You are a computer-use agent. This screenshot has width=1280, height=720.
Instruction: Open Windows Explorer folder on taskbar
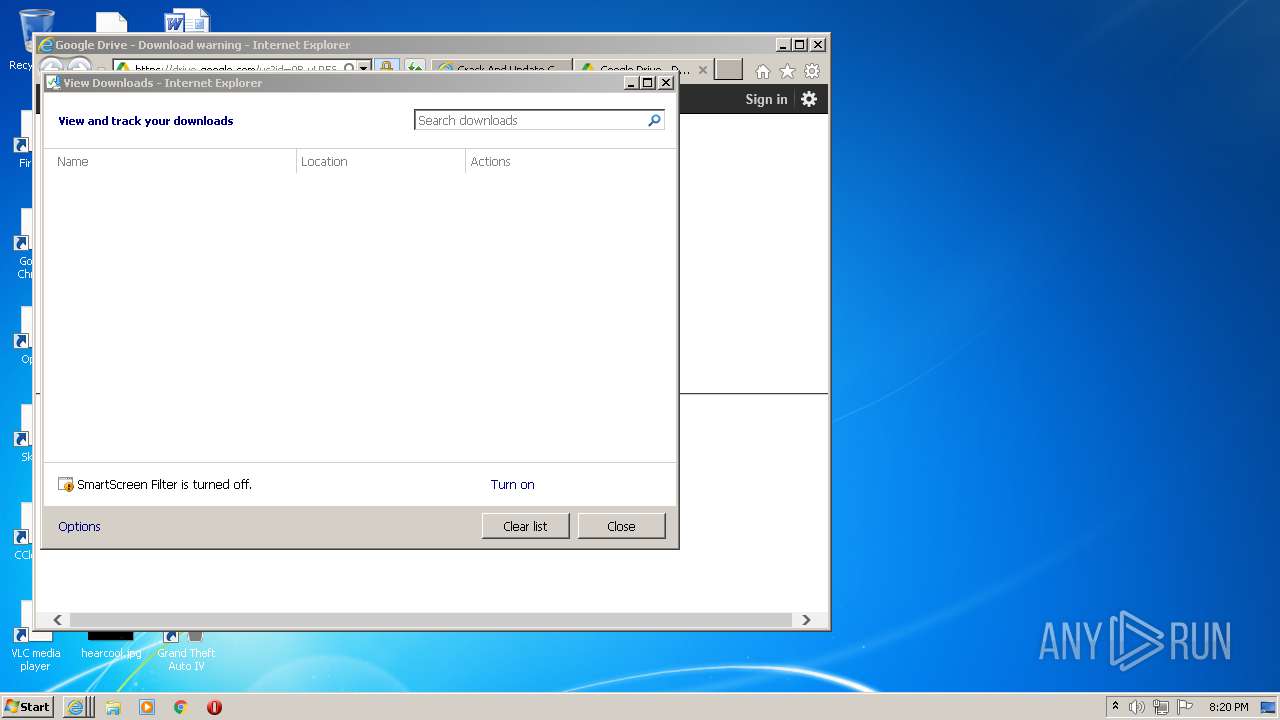click(113, 707)
